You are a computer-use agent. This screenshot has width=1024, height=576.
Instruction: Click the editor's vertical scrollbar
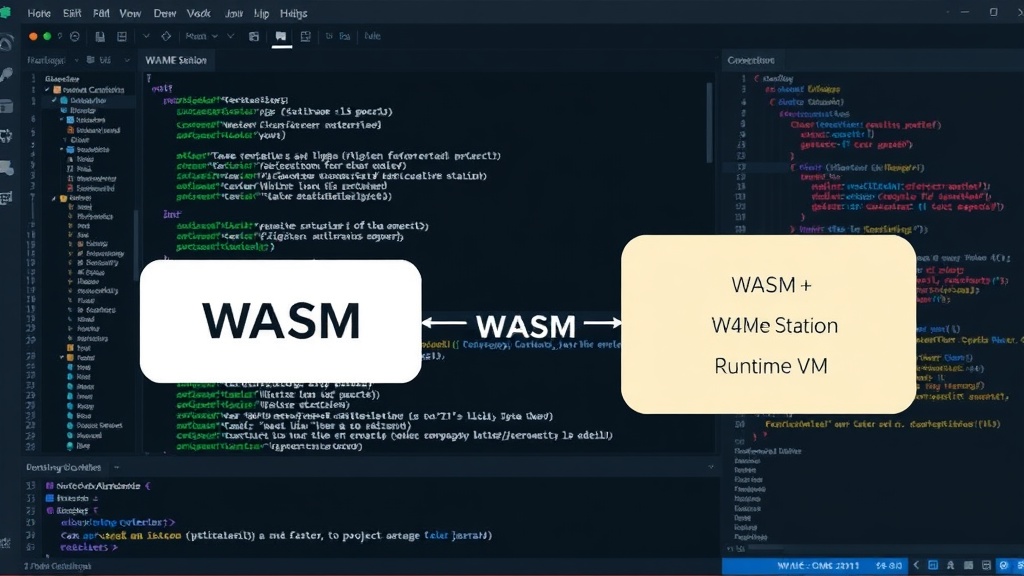709,123
